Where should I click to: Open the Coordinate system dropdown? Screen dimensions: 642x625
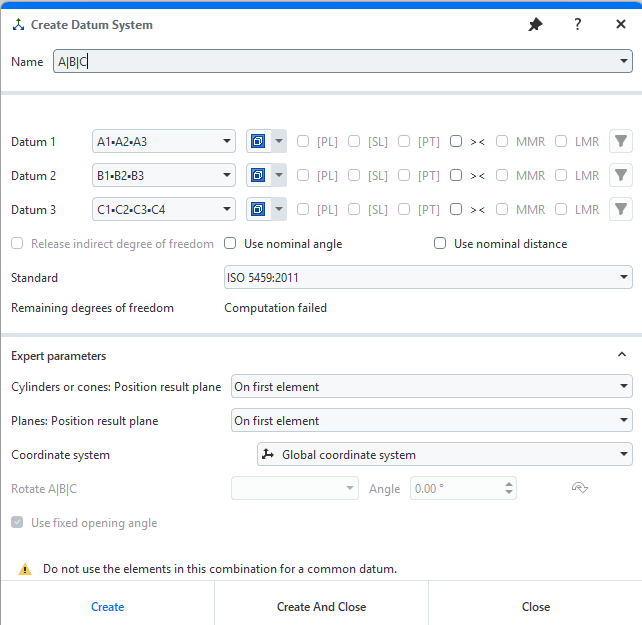coord(445,455)
